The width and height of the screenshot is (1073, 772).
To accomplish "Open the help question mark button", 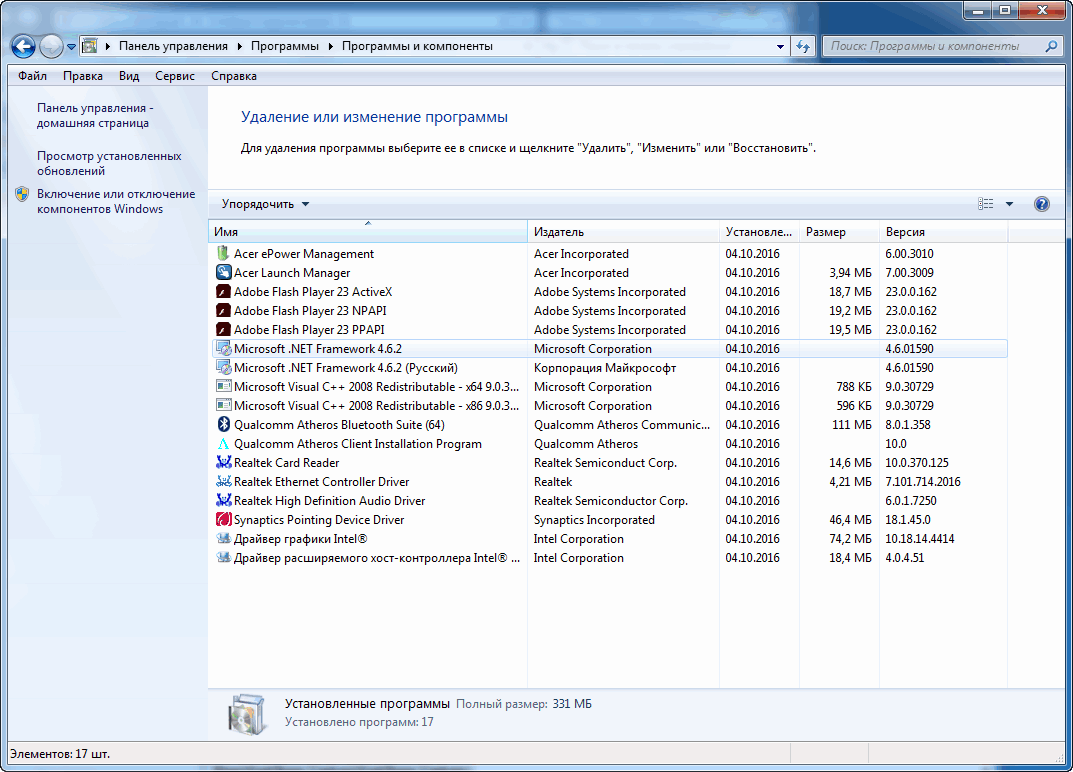I will click(1042, 204).
